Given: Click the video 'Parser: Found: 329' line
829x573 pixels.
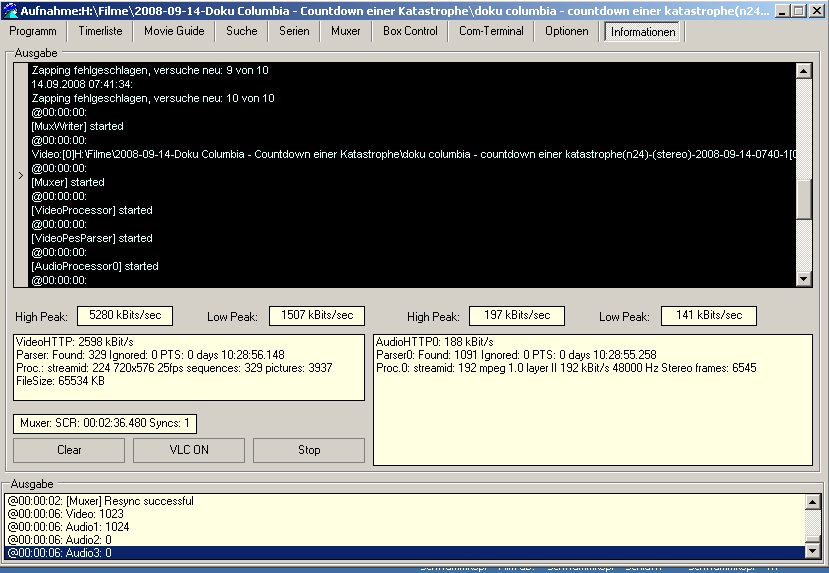Looking at the screenshot, I should [x=150, y=355].
